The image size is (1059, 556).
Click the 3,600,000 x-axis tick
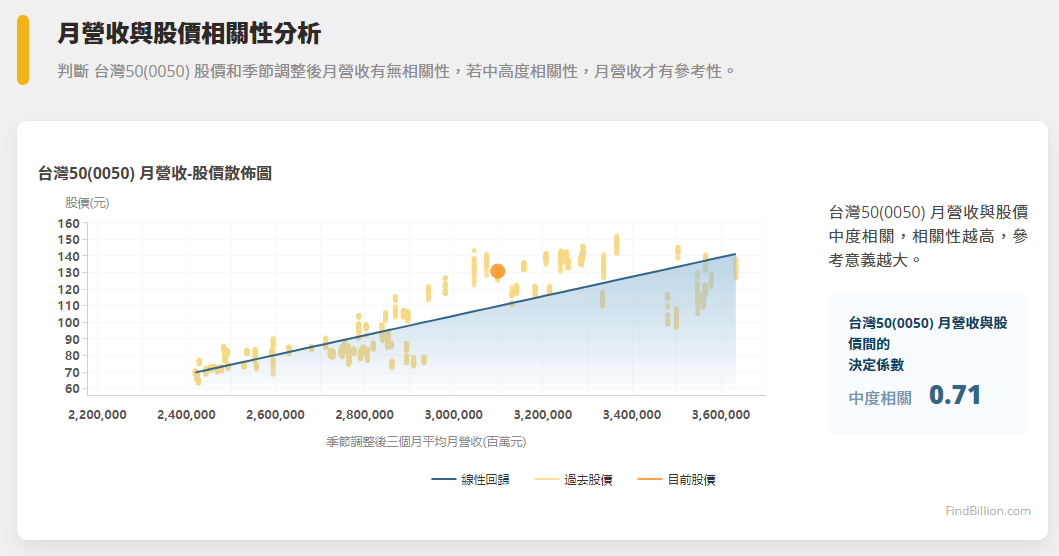pos(721,415)
